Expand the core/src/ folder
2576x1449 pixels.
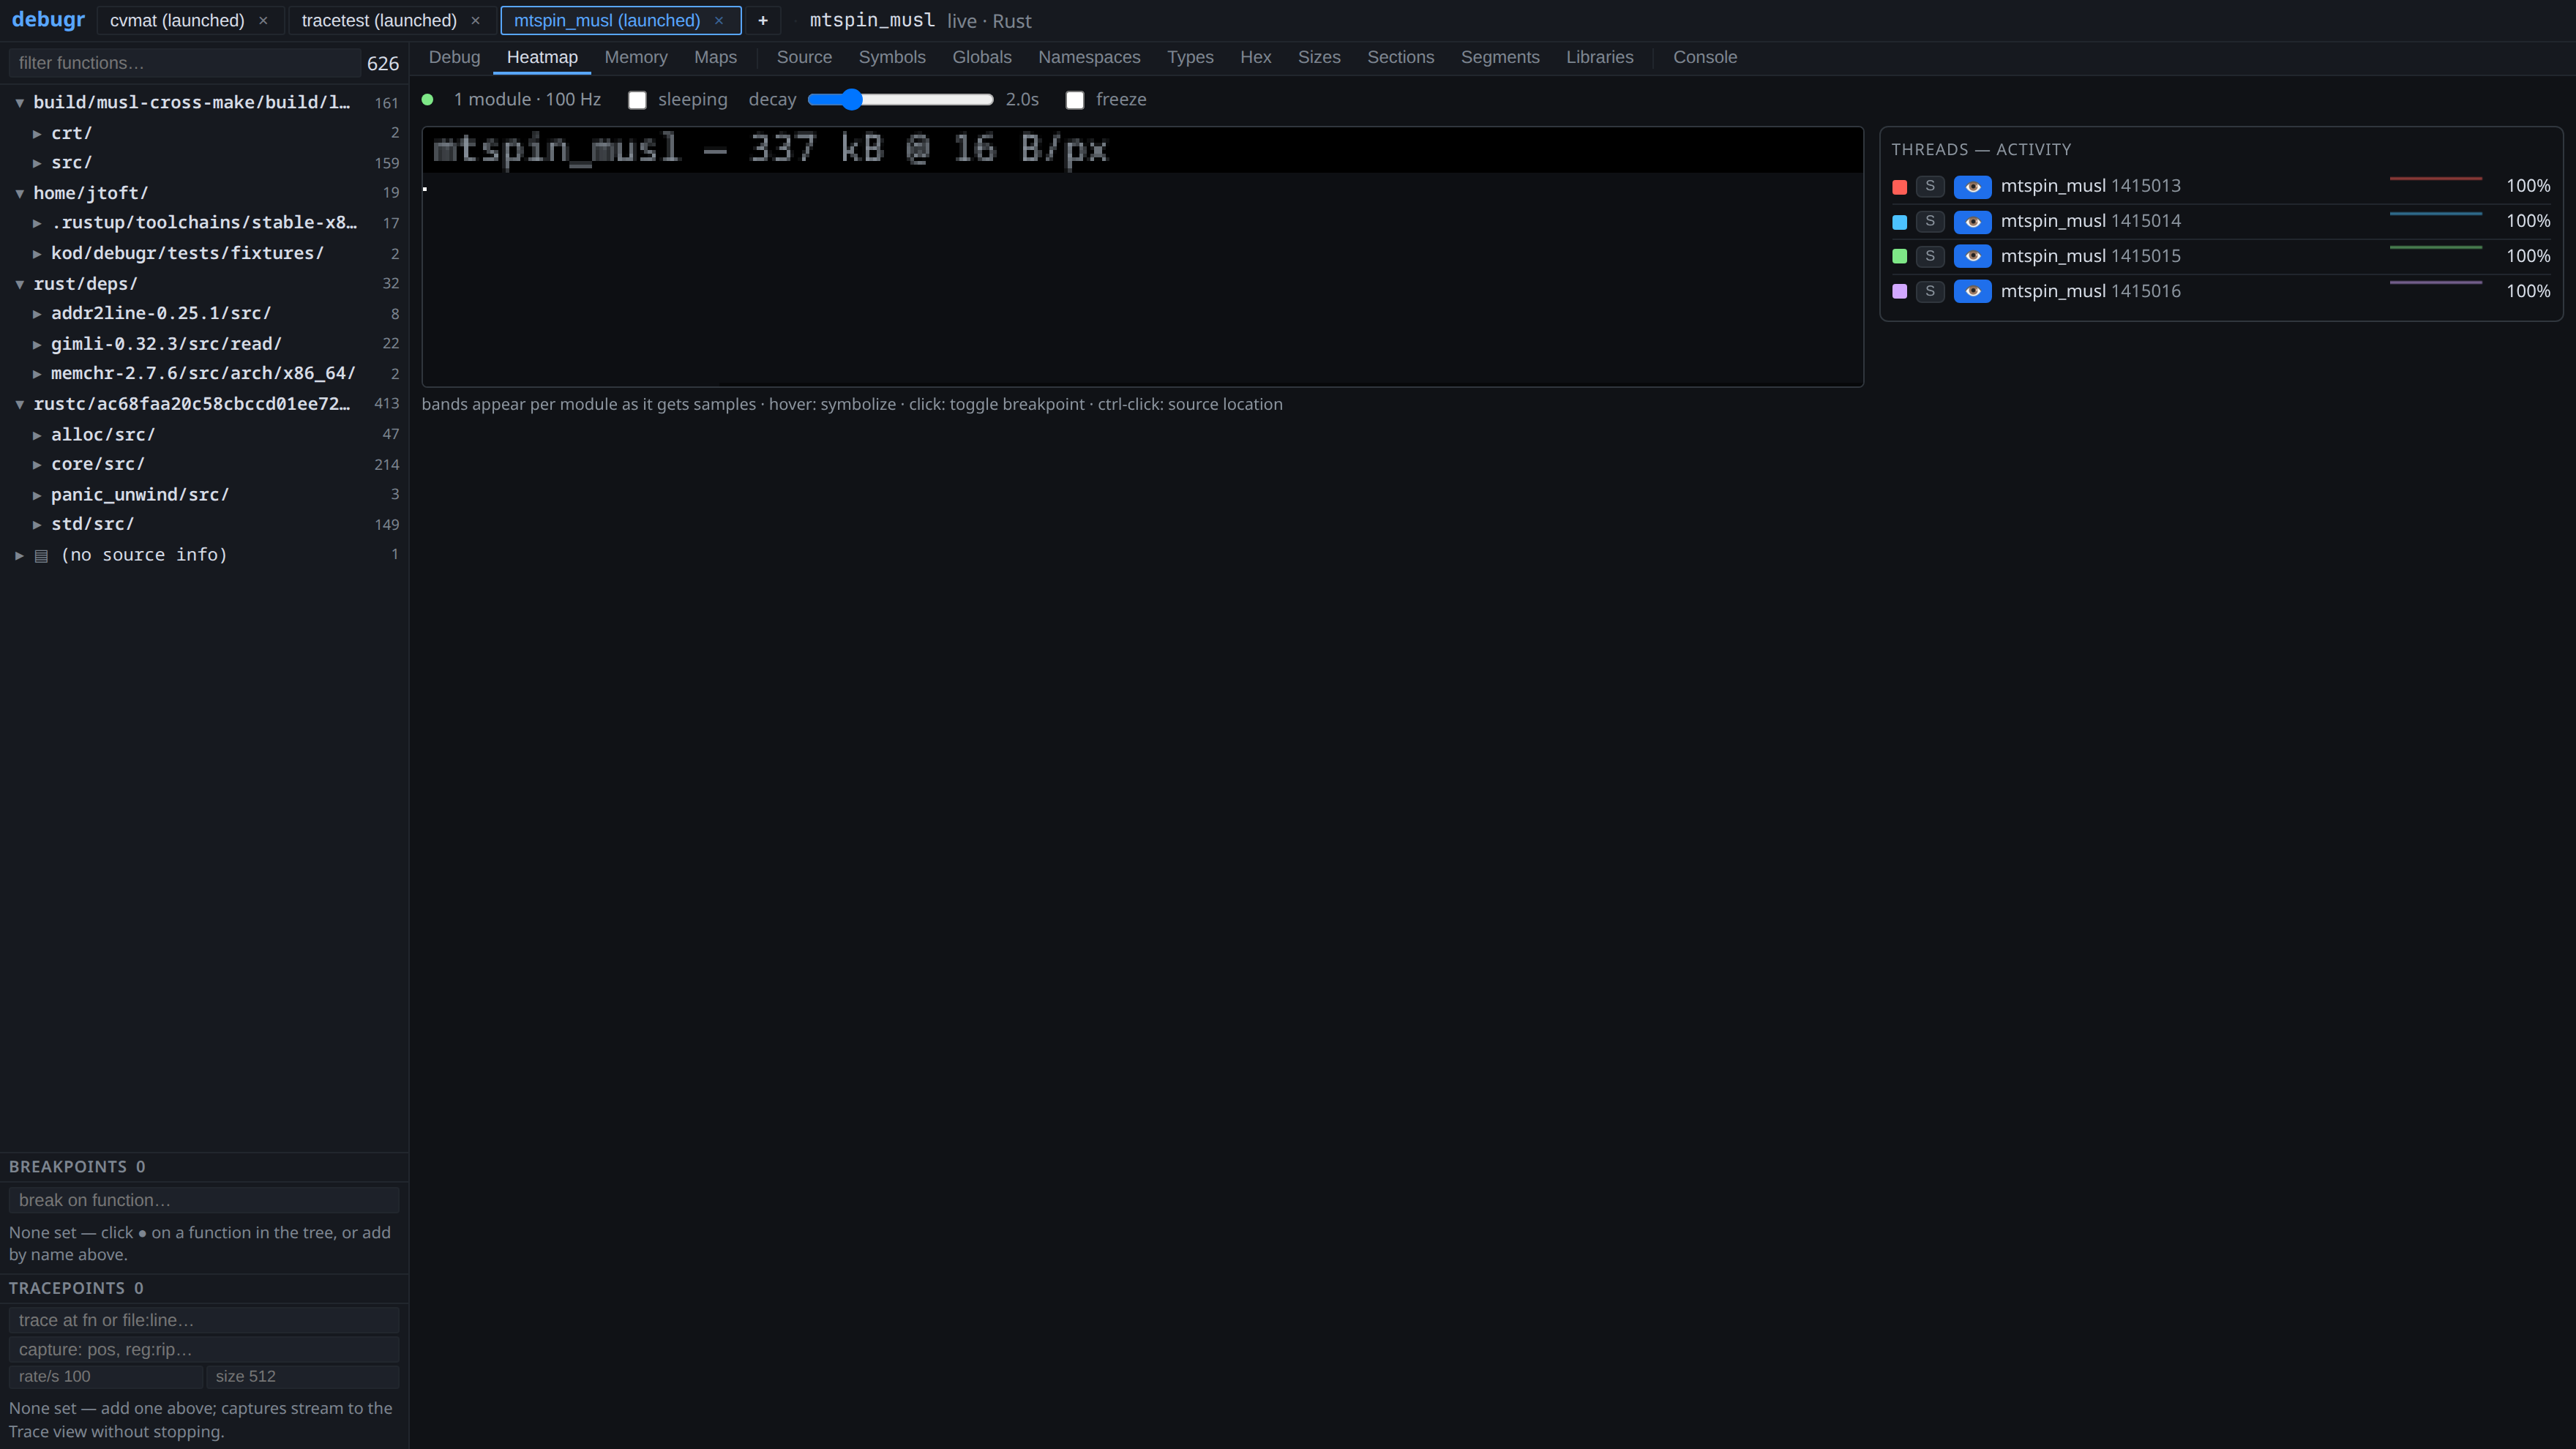[x=37, y=464]
